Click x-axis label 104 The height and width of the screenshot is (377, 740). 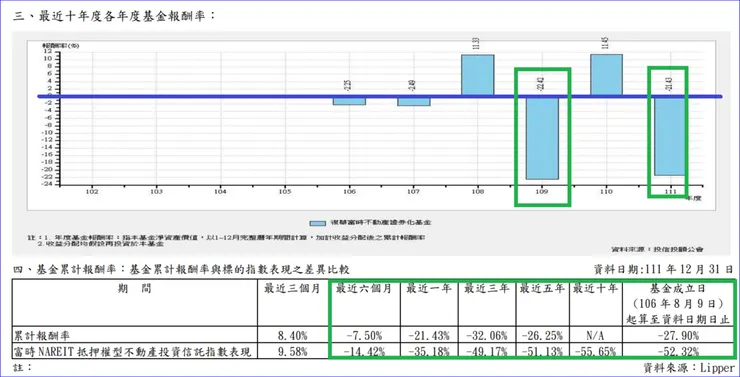point(220,192)
